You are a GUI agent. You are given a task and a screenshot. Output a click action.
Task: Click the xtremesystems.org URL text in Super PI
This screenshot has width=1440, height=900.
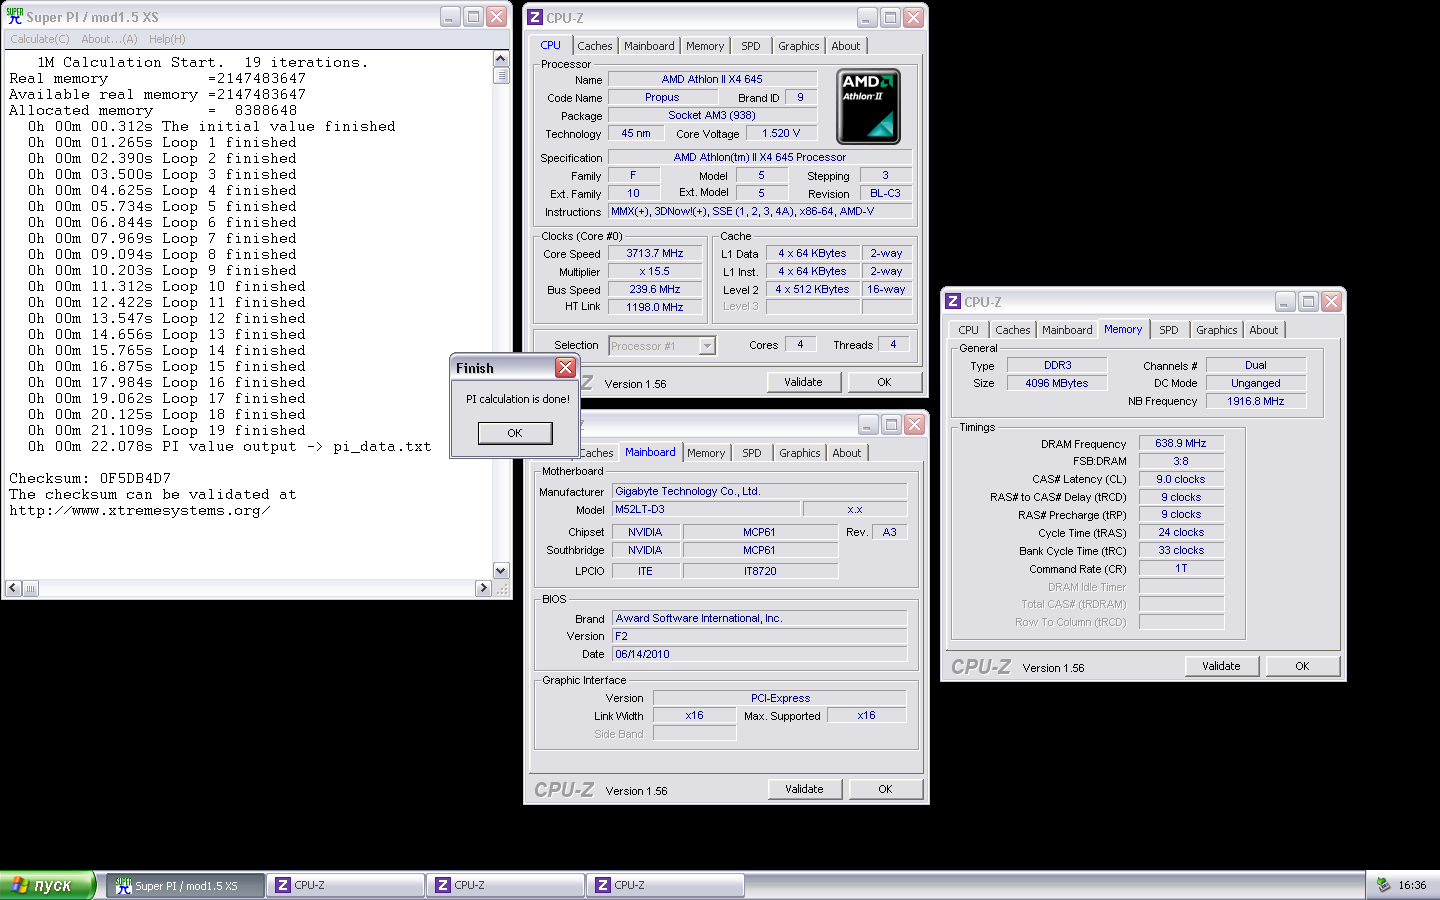tap(139, 510)
